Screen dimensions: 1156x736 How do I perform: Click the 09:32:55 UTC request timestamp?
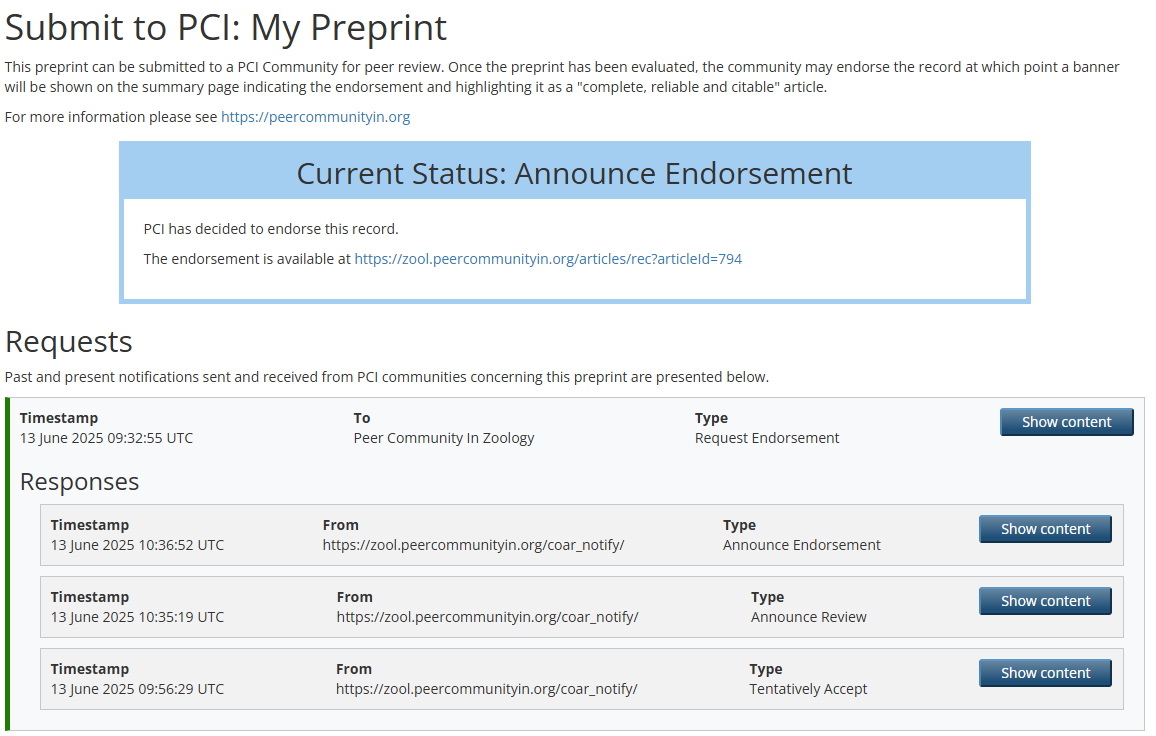coord(106,438)
